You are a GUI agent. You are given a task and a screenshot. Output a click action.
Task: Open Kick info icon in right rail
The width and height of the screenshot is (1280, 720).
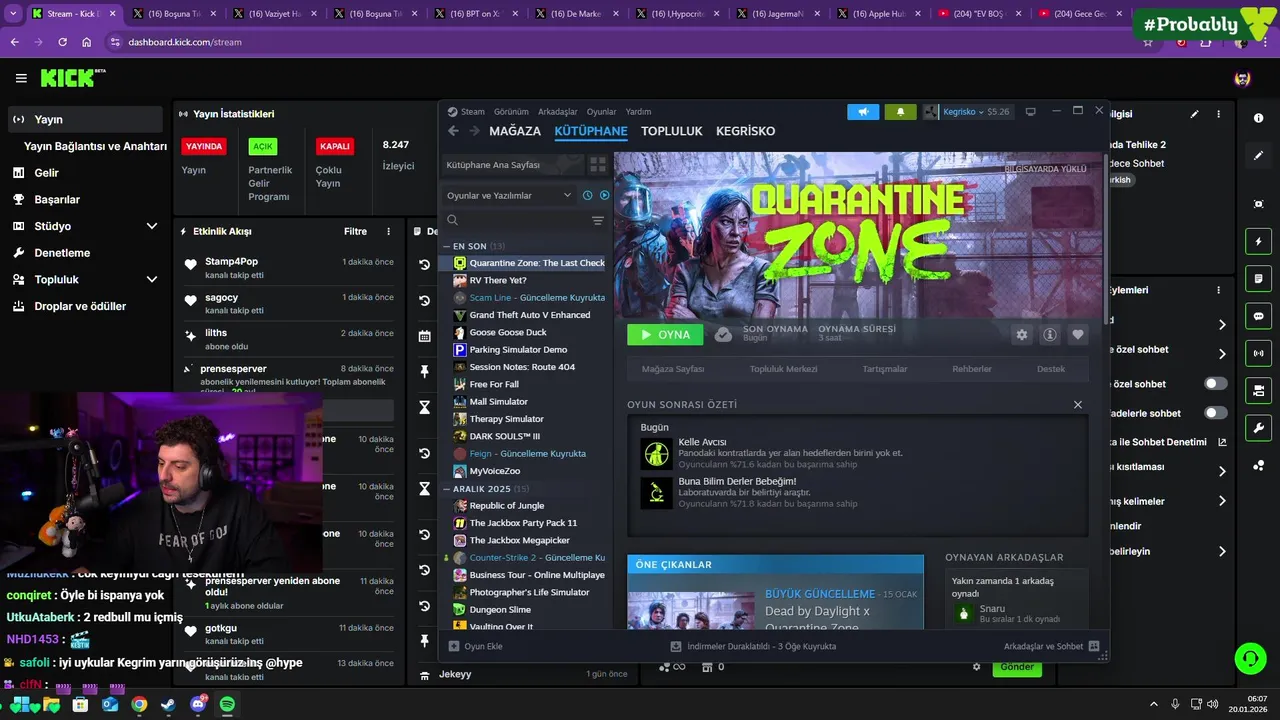click(1258, 118)
